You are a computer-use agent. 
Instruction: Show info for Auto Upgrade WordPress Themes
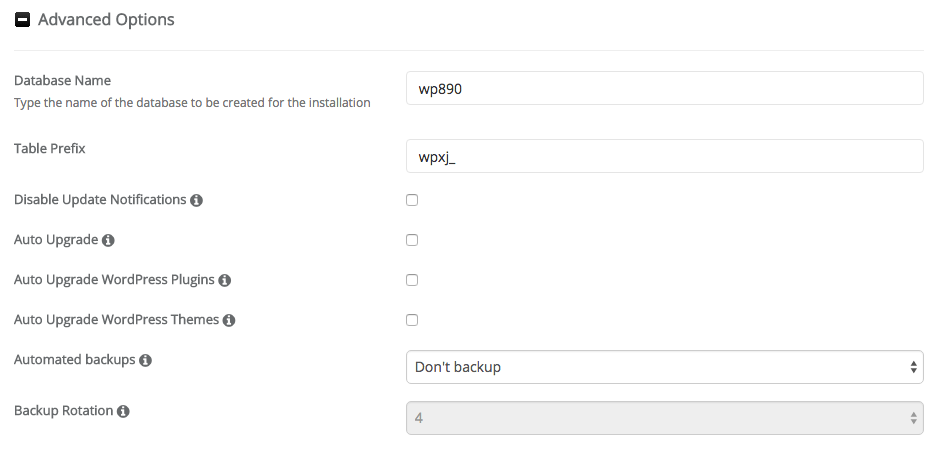[229, 320]
